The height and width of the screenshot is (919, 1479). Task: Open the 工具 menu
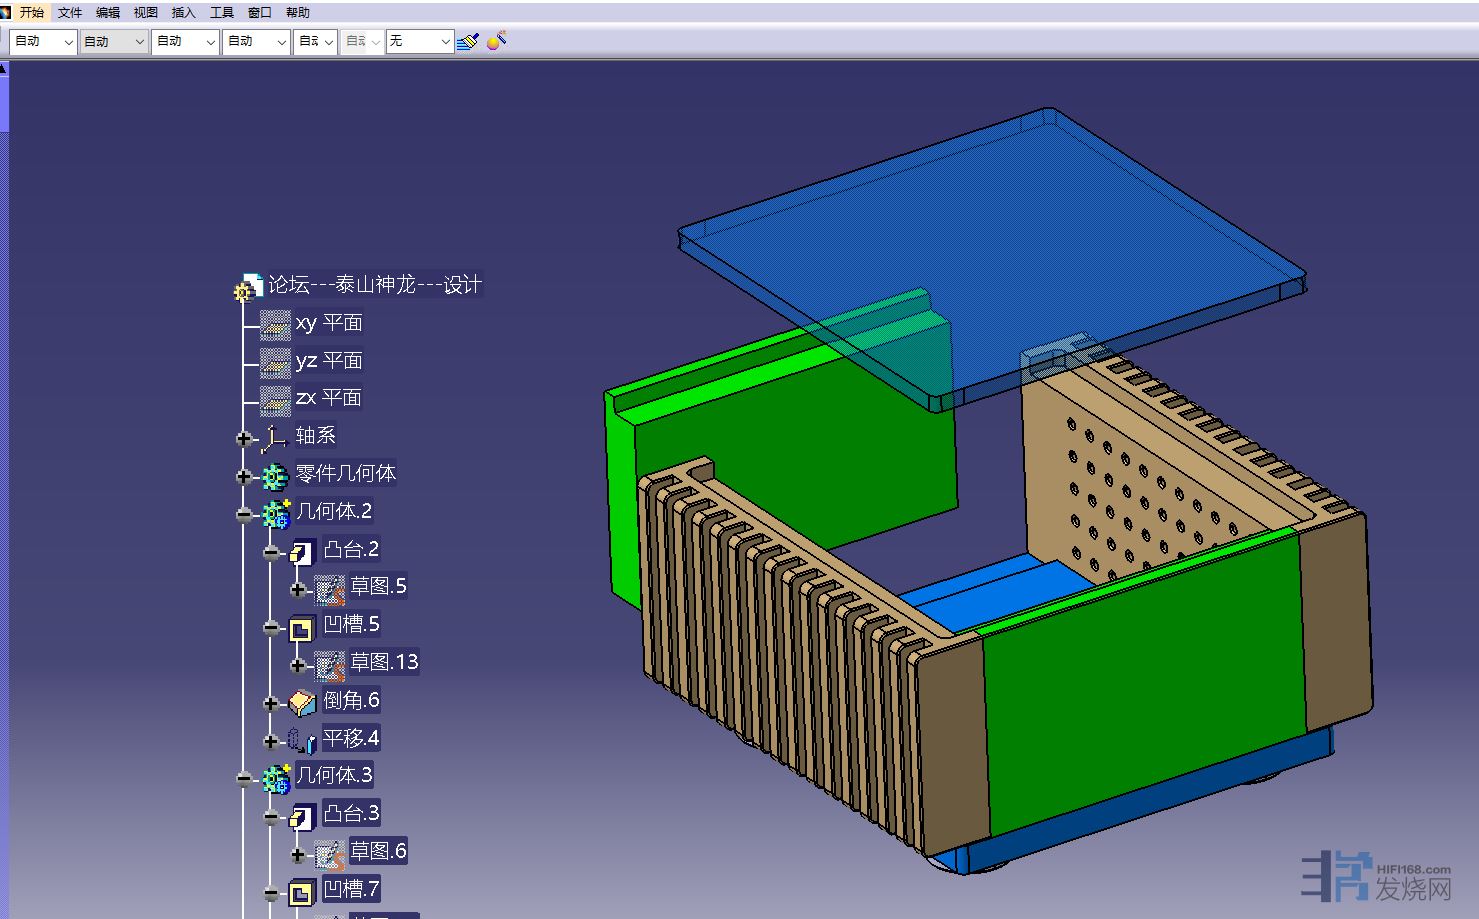(221, 12)
